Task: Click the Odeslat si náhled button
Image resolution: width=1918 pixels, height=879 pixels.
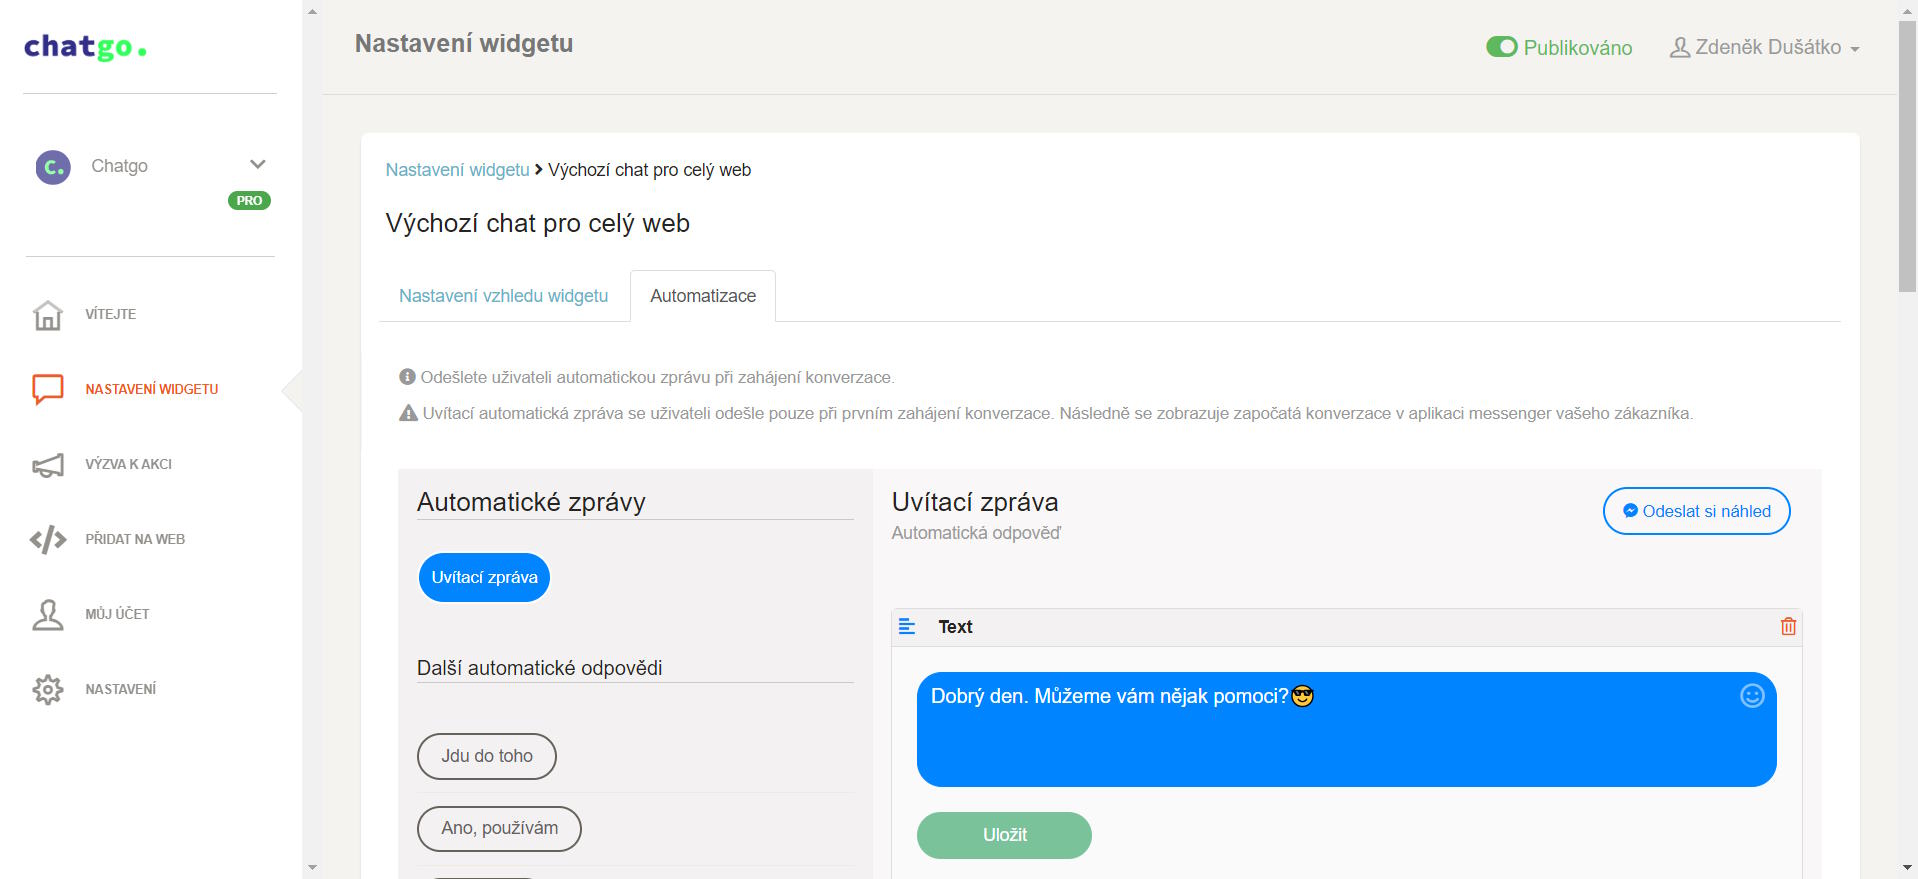Action: click(x=1696, y=511)
